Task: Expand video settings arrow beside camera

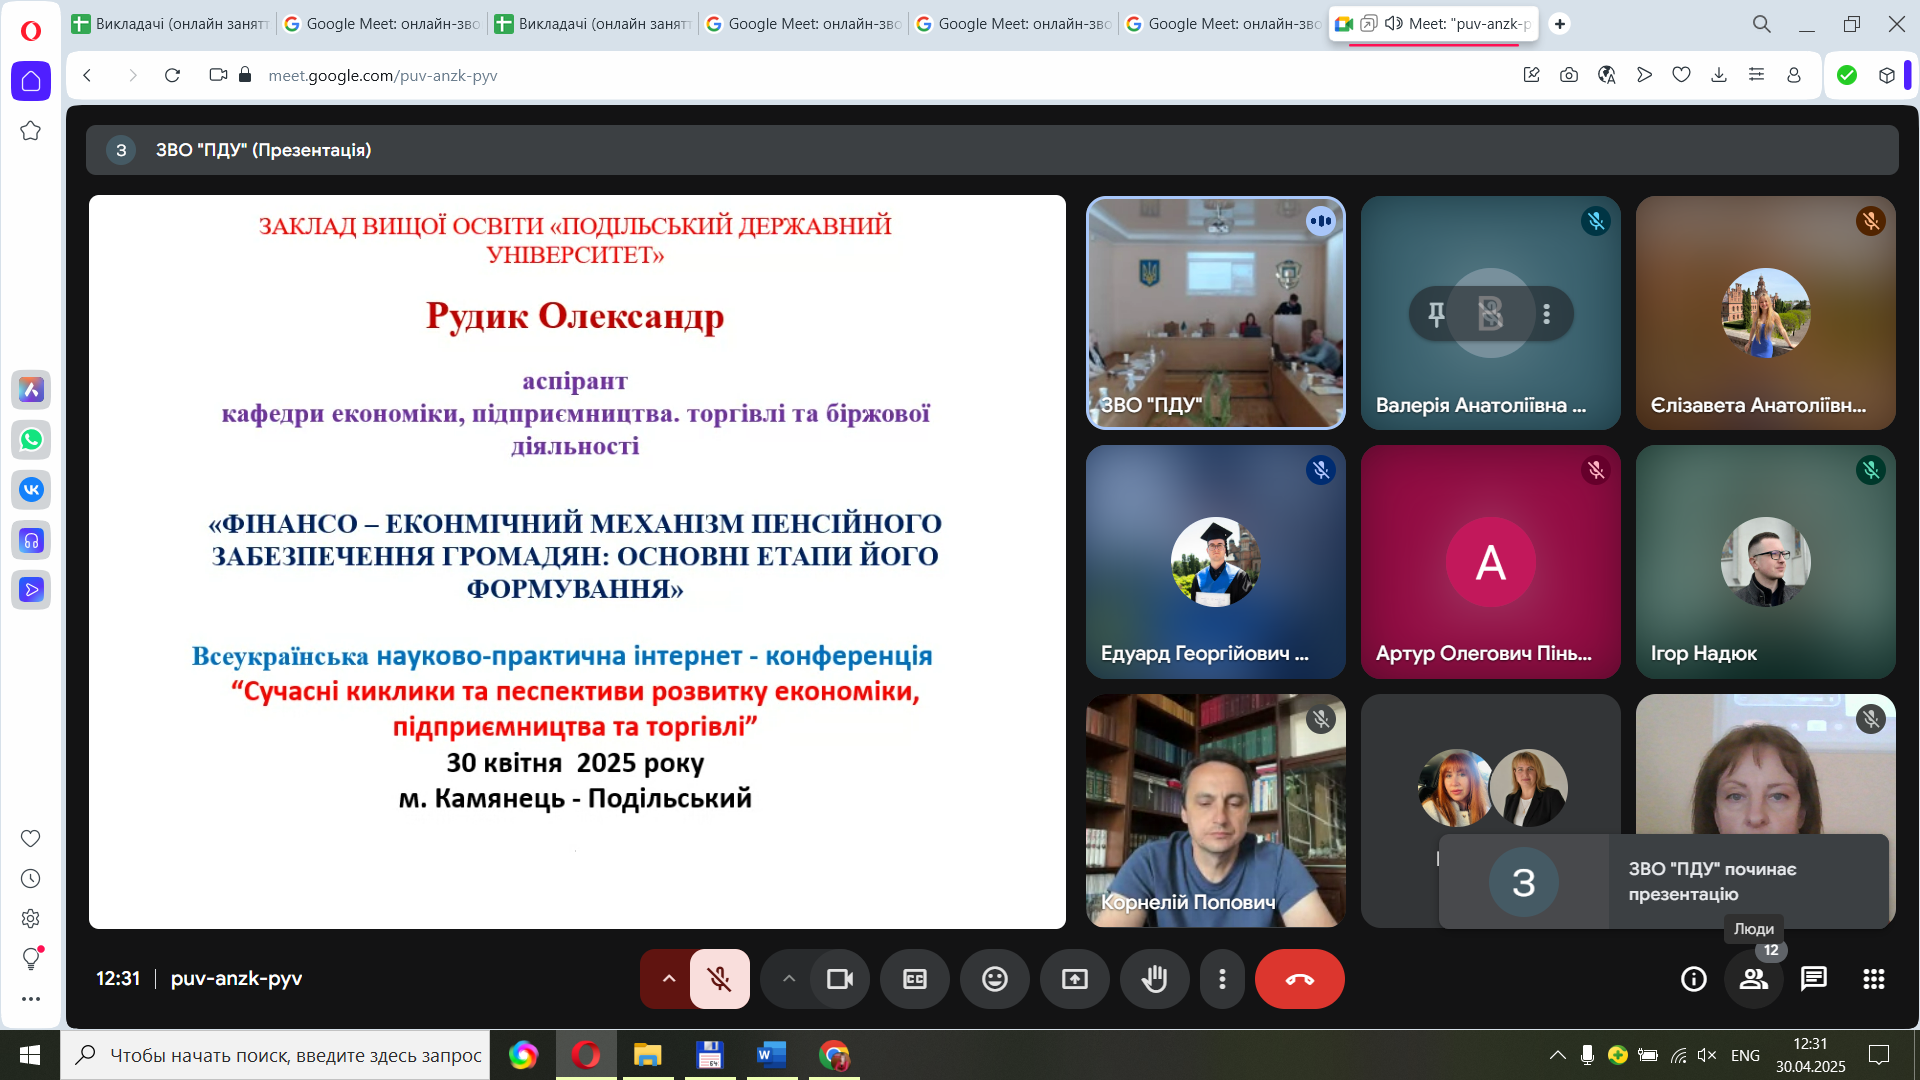Action: [788, 979]
